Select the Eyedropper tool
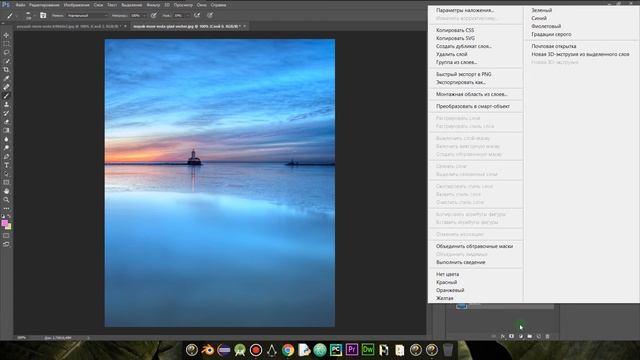This screenshot has height=360, width=640. pos(6,78)
